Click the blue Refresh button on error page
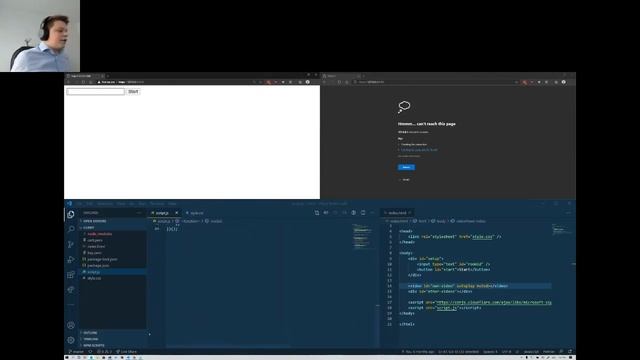The image size is (640, 360). pos(406,167)
